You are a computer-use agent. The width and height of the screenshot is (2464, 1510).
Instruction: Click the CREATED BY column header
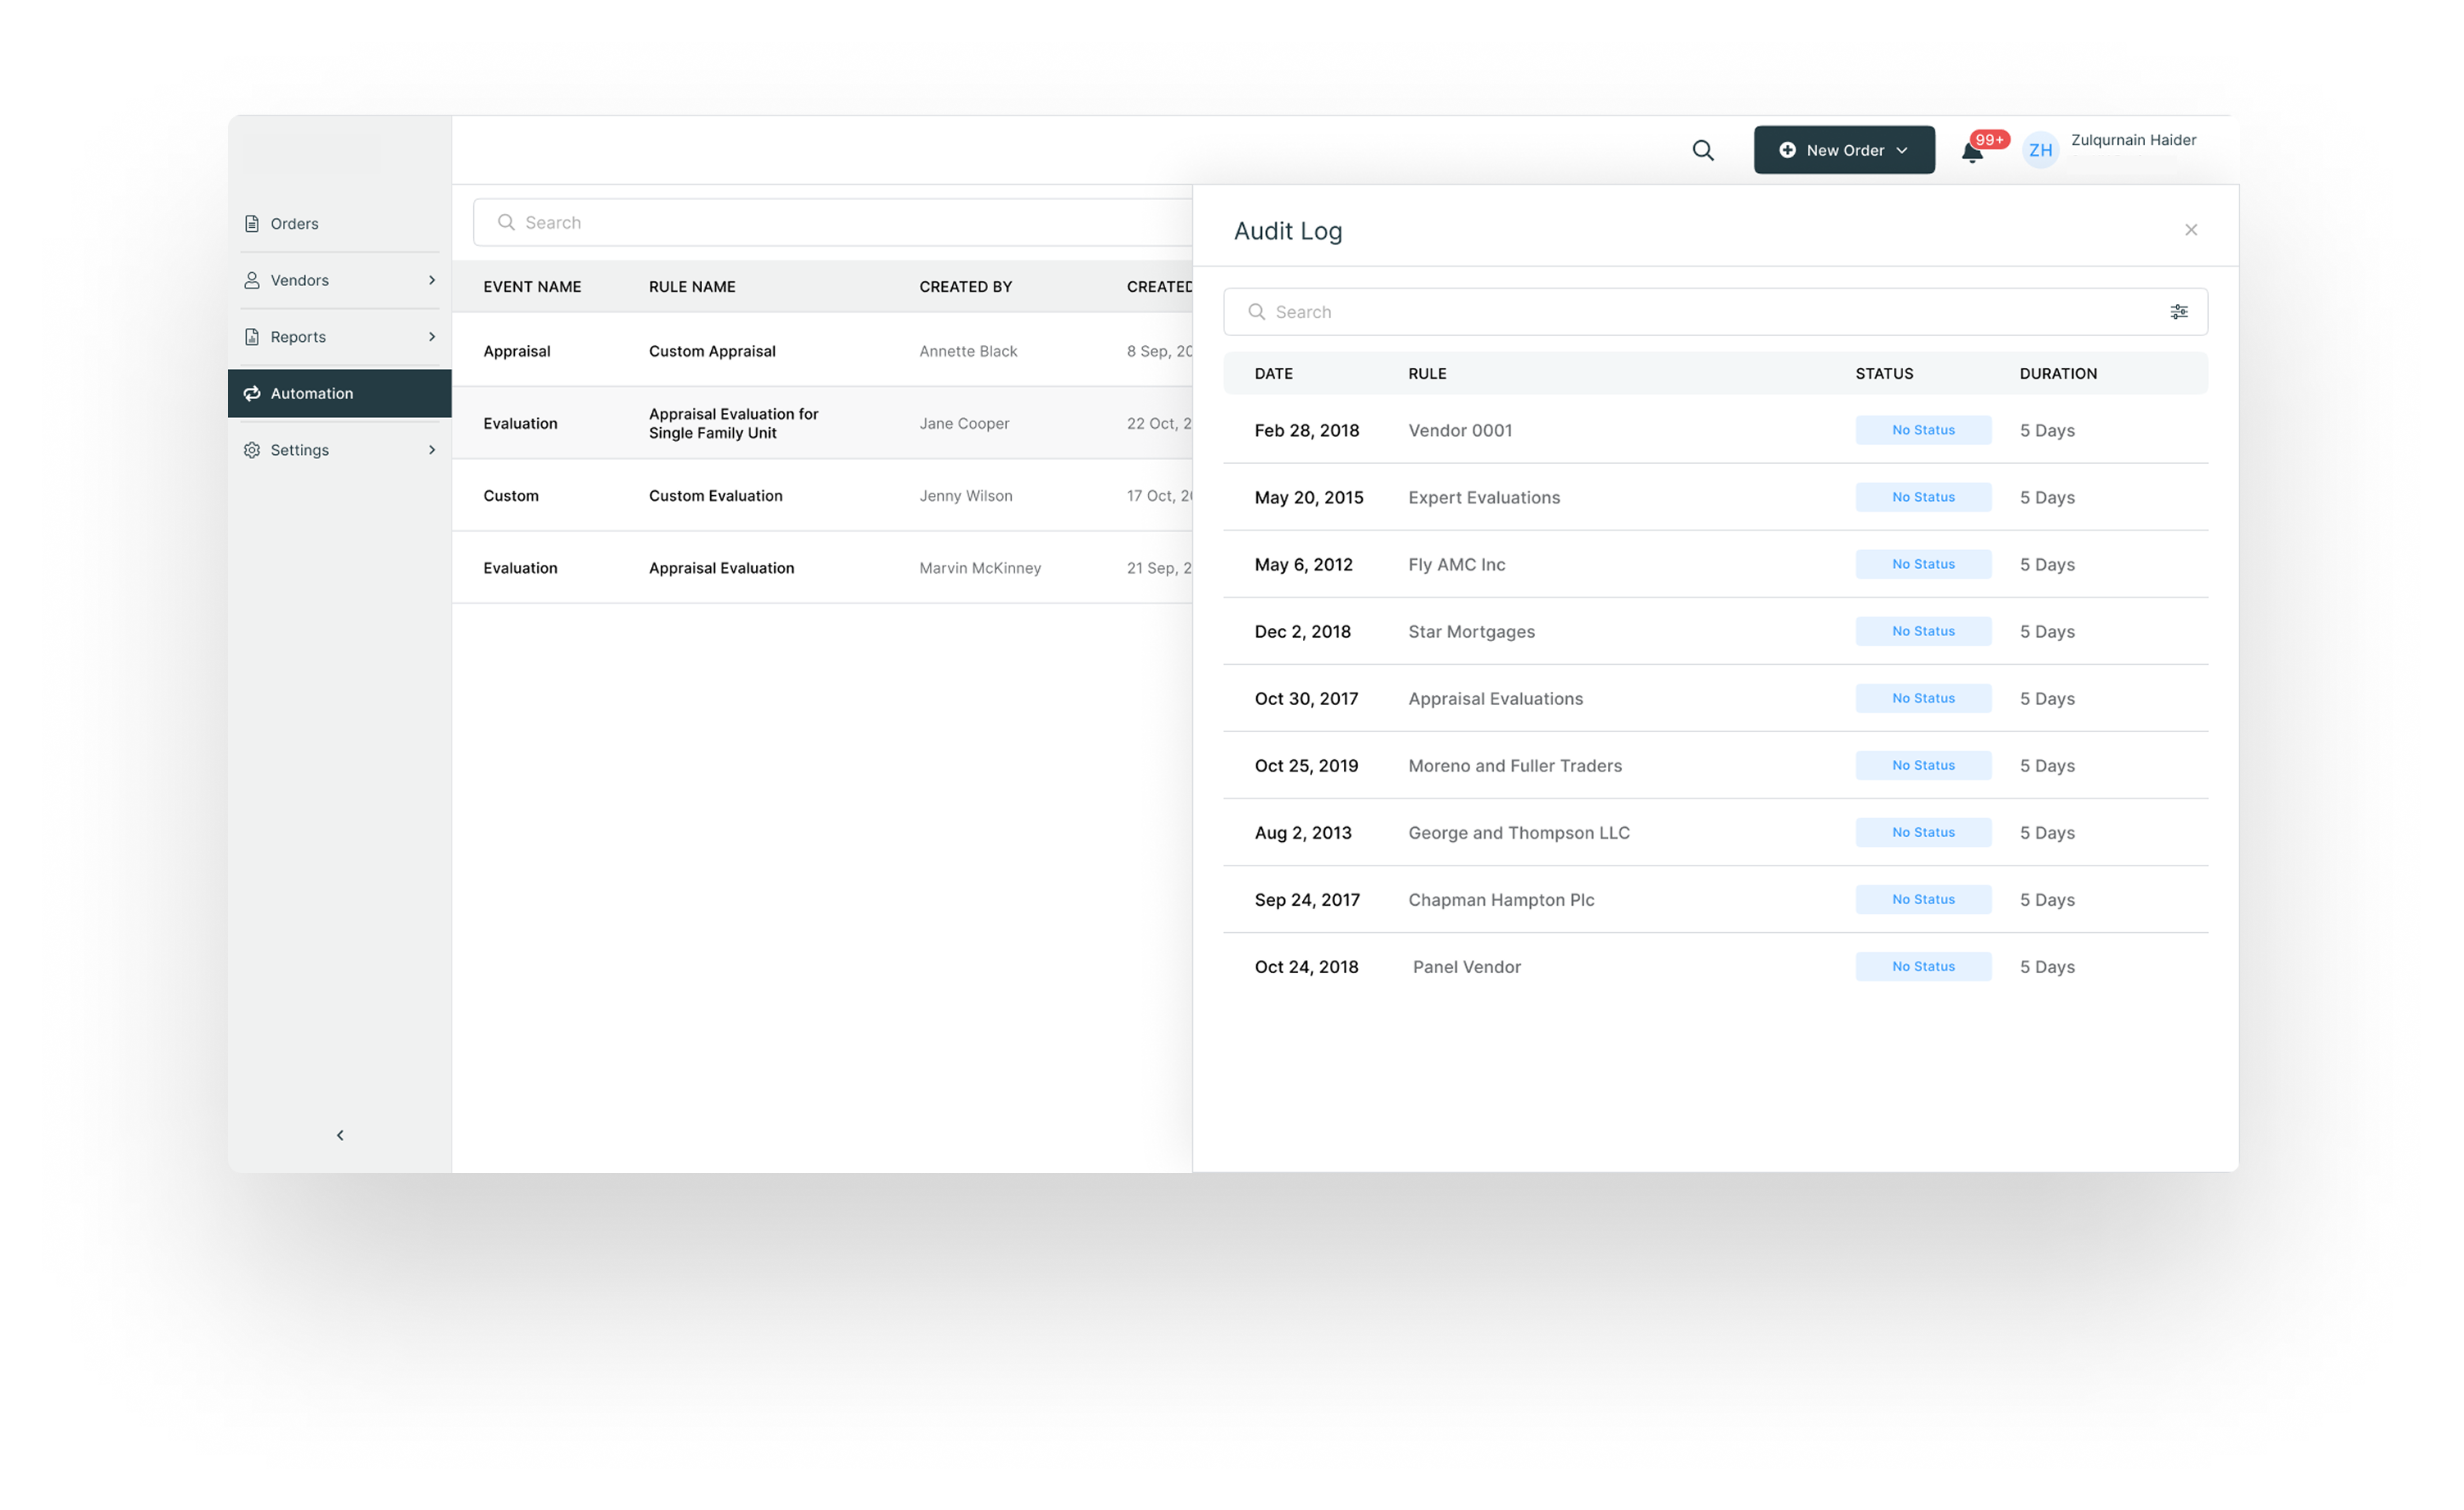coord(965,287)
